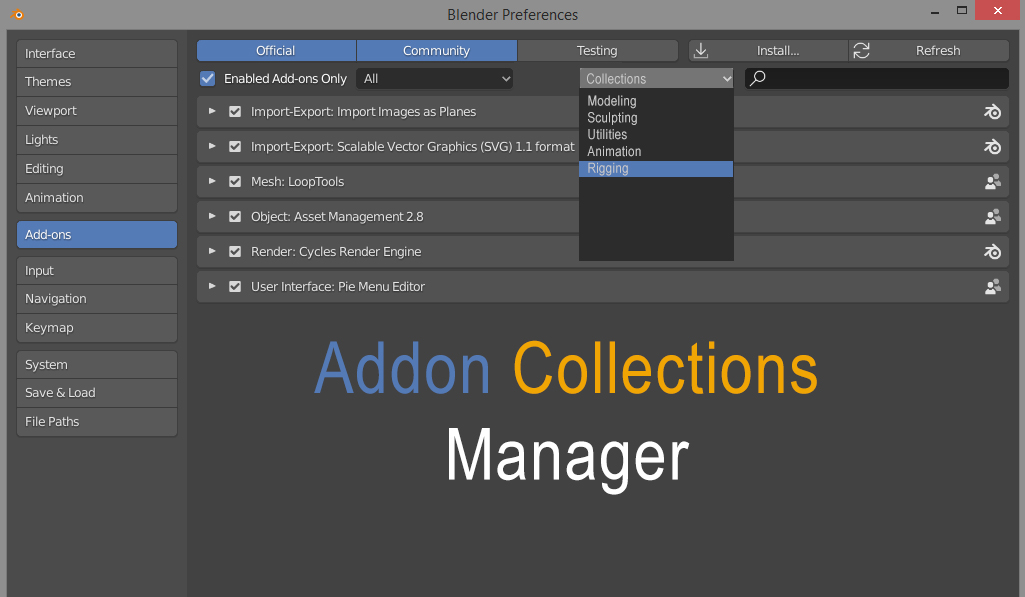Viewport: 1025px width, 597px height.
Task: Select Modeling from the Collections list
Action: (x=656, y=101)
